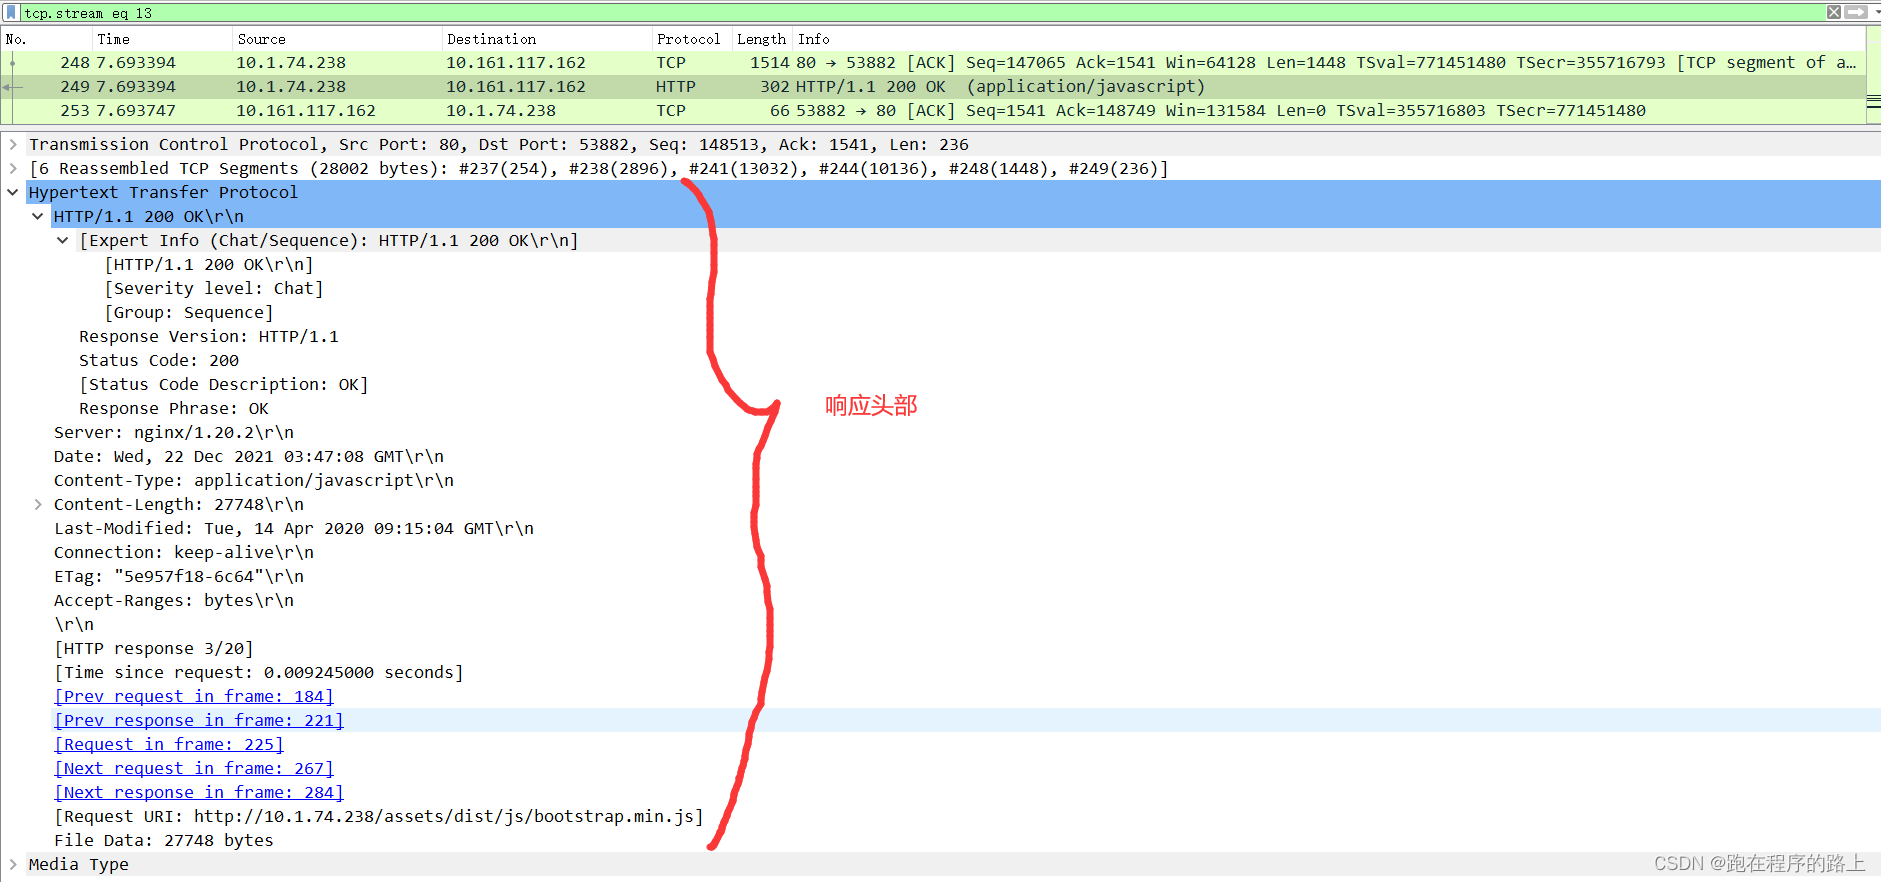Viewport: 1881px width, 882px height.
Task: Sort by the Protocol column header
Action: tap(691, 39)
